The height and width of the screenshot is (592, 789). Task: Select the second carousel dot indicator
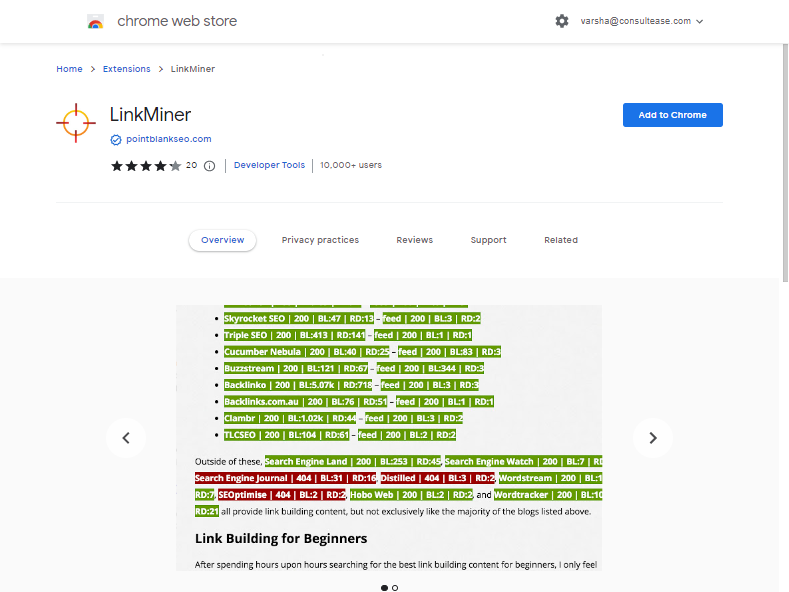coord(395,587)
